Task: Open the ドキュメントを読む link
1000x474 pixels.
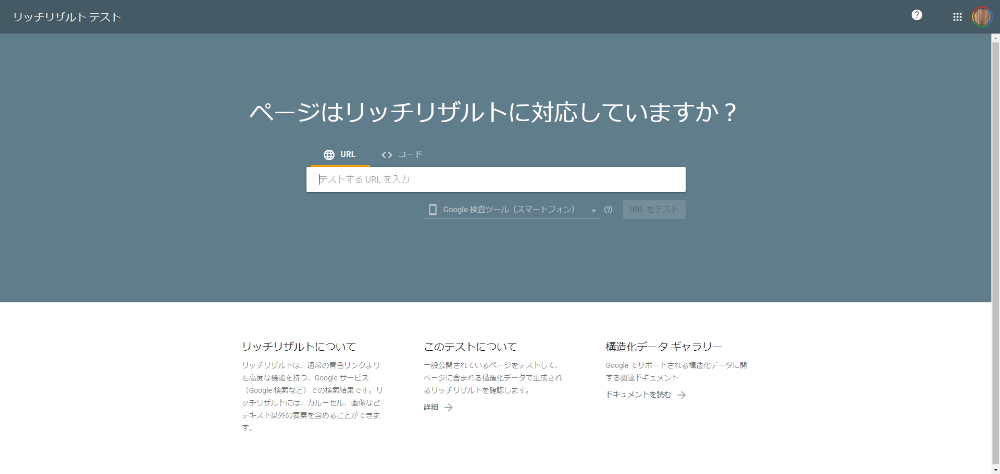Action: tap(638, 395)
